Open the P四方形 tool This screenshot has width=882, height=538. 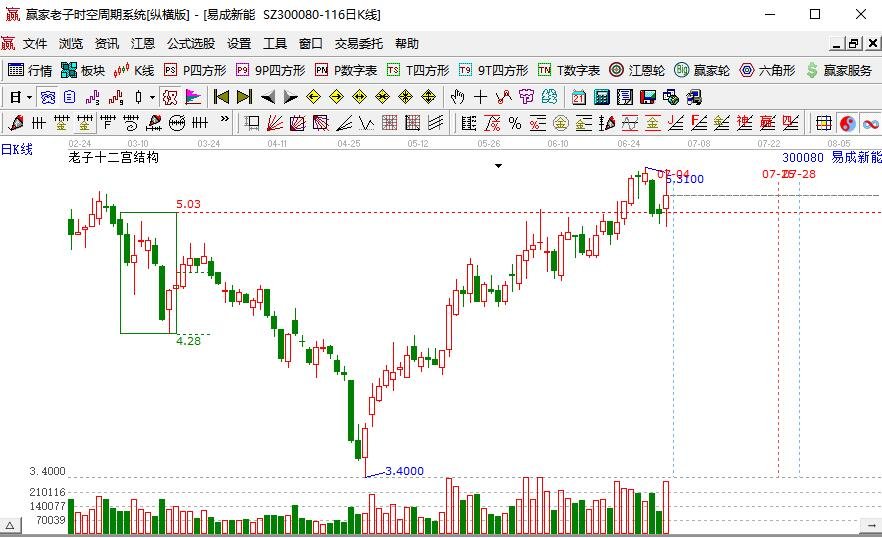195,70
